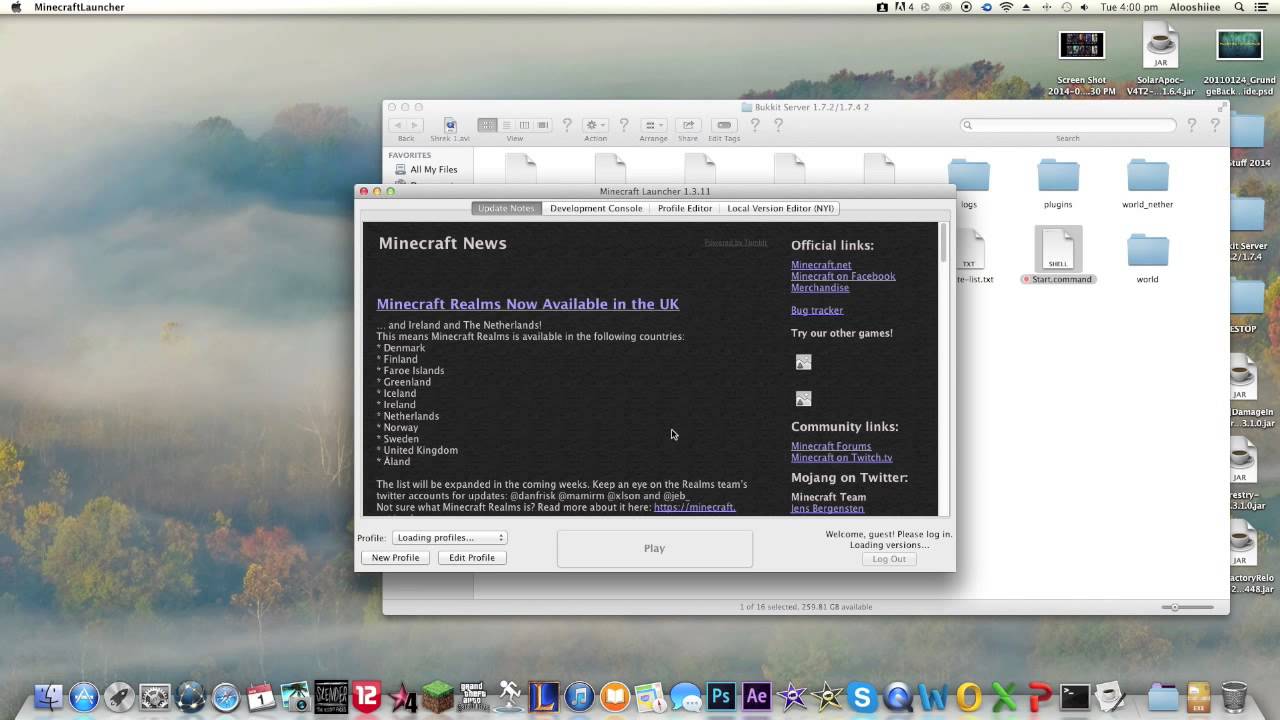Open Jens Bergensten Twitter link
The width and height of the screenshot is (1280, 720).
tap(827, 509)
